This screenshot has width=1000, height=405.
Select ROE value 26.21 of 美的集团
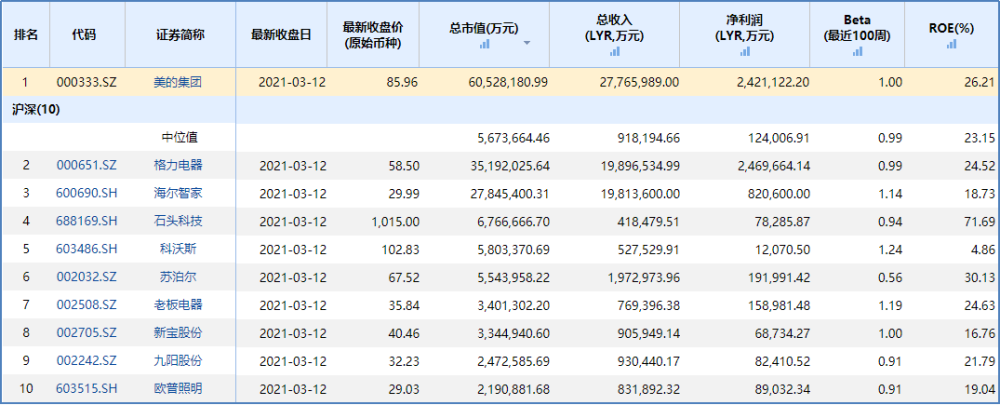(981, 82)
